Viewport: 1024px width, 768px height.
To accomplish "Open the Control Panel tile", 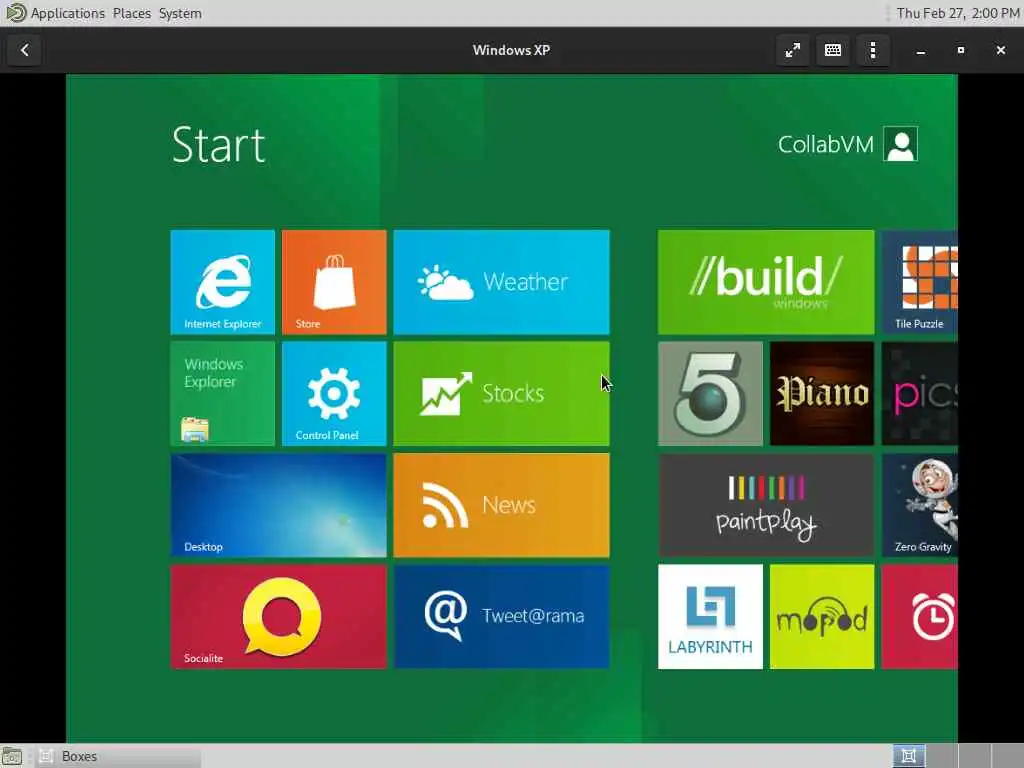I will pos(334,394).
